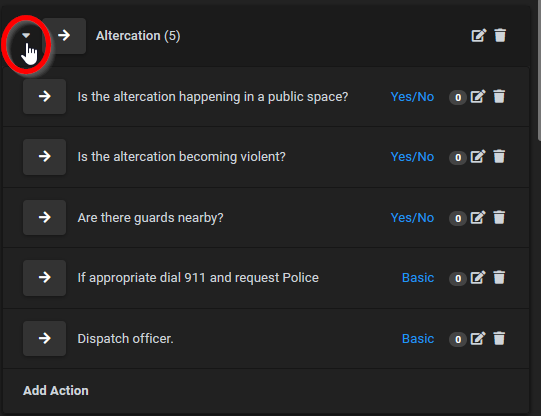This screenshot has width=541, height=416.
Task: Edit the public space question
Action: point(478,97)
